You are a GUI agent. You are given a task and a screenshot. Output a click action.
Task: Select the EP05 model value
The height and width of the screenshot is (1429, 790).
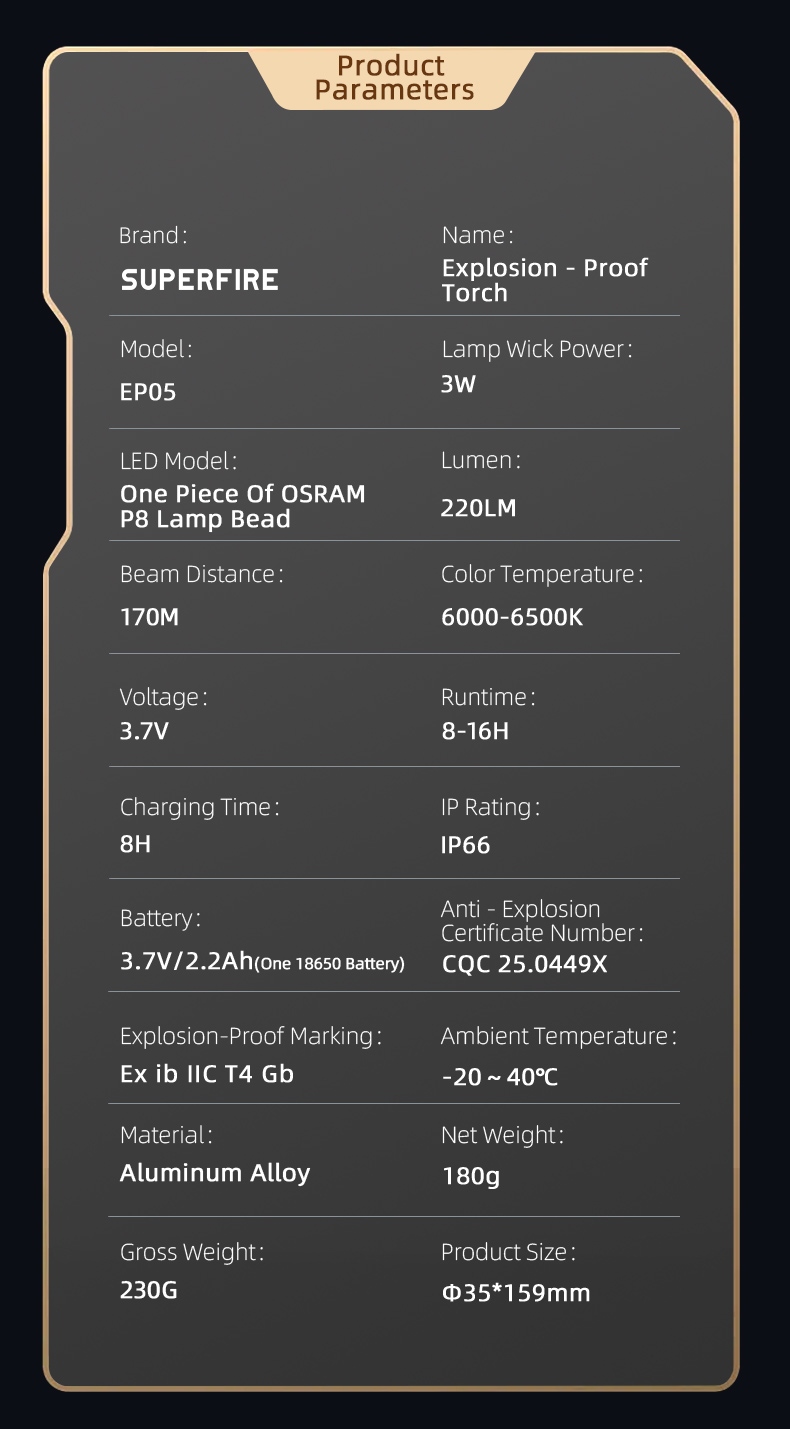tap(148, 392)
